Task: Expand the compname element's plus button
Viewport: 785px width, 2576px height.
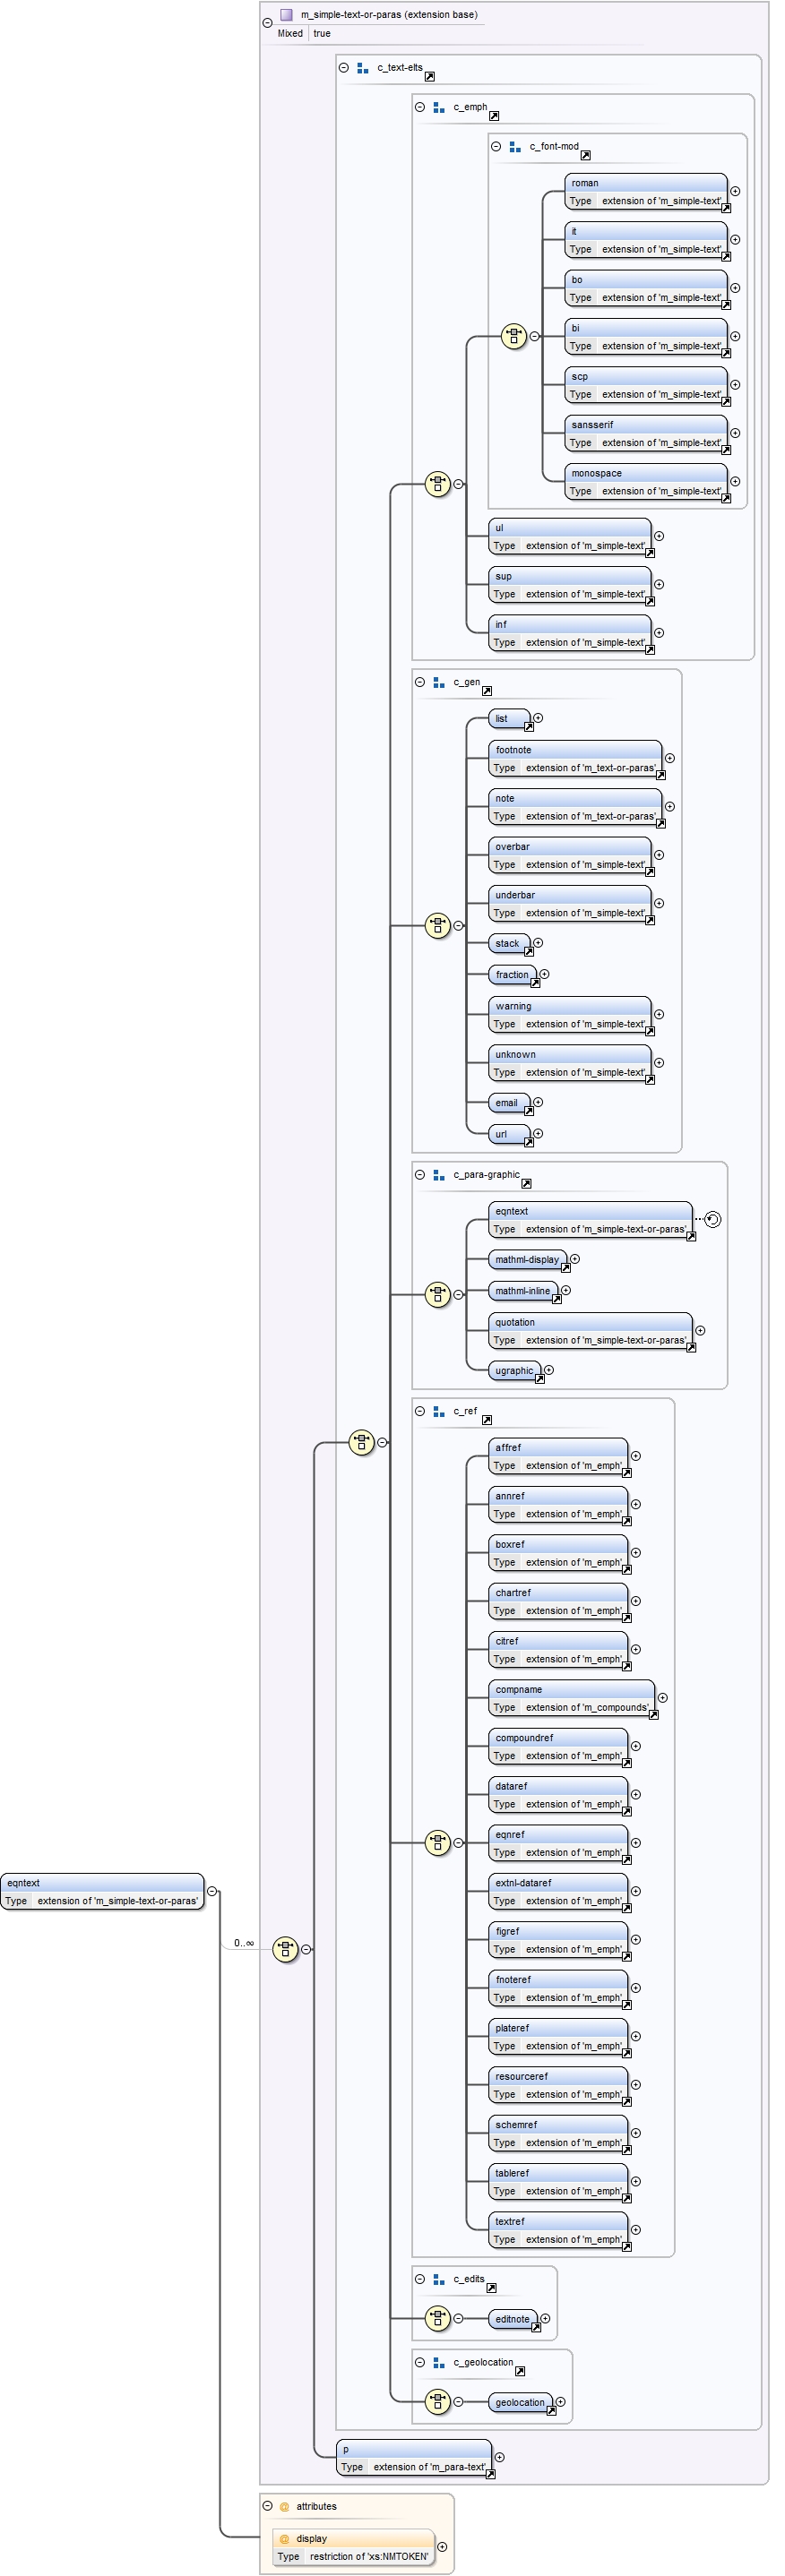Action: click(662, 1697)
